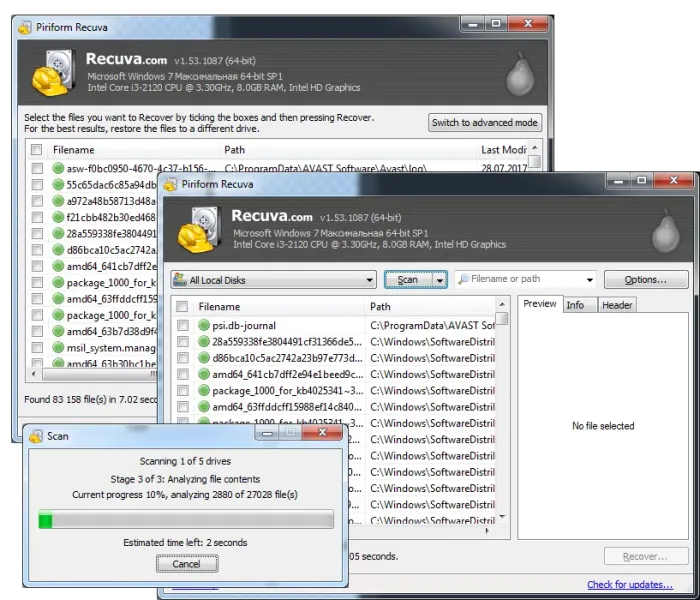
Task: Click green status dot of package_1000_for_kb4025341~3 file
Action: (204, 391)
